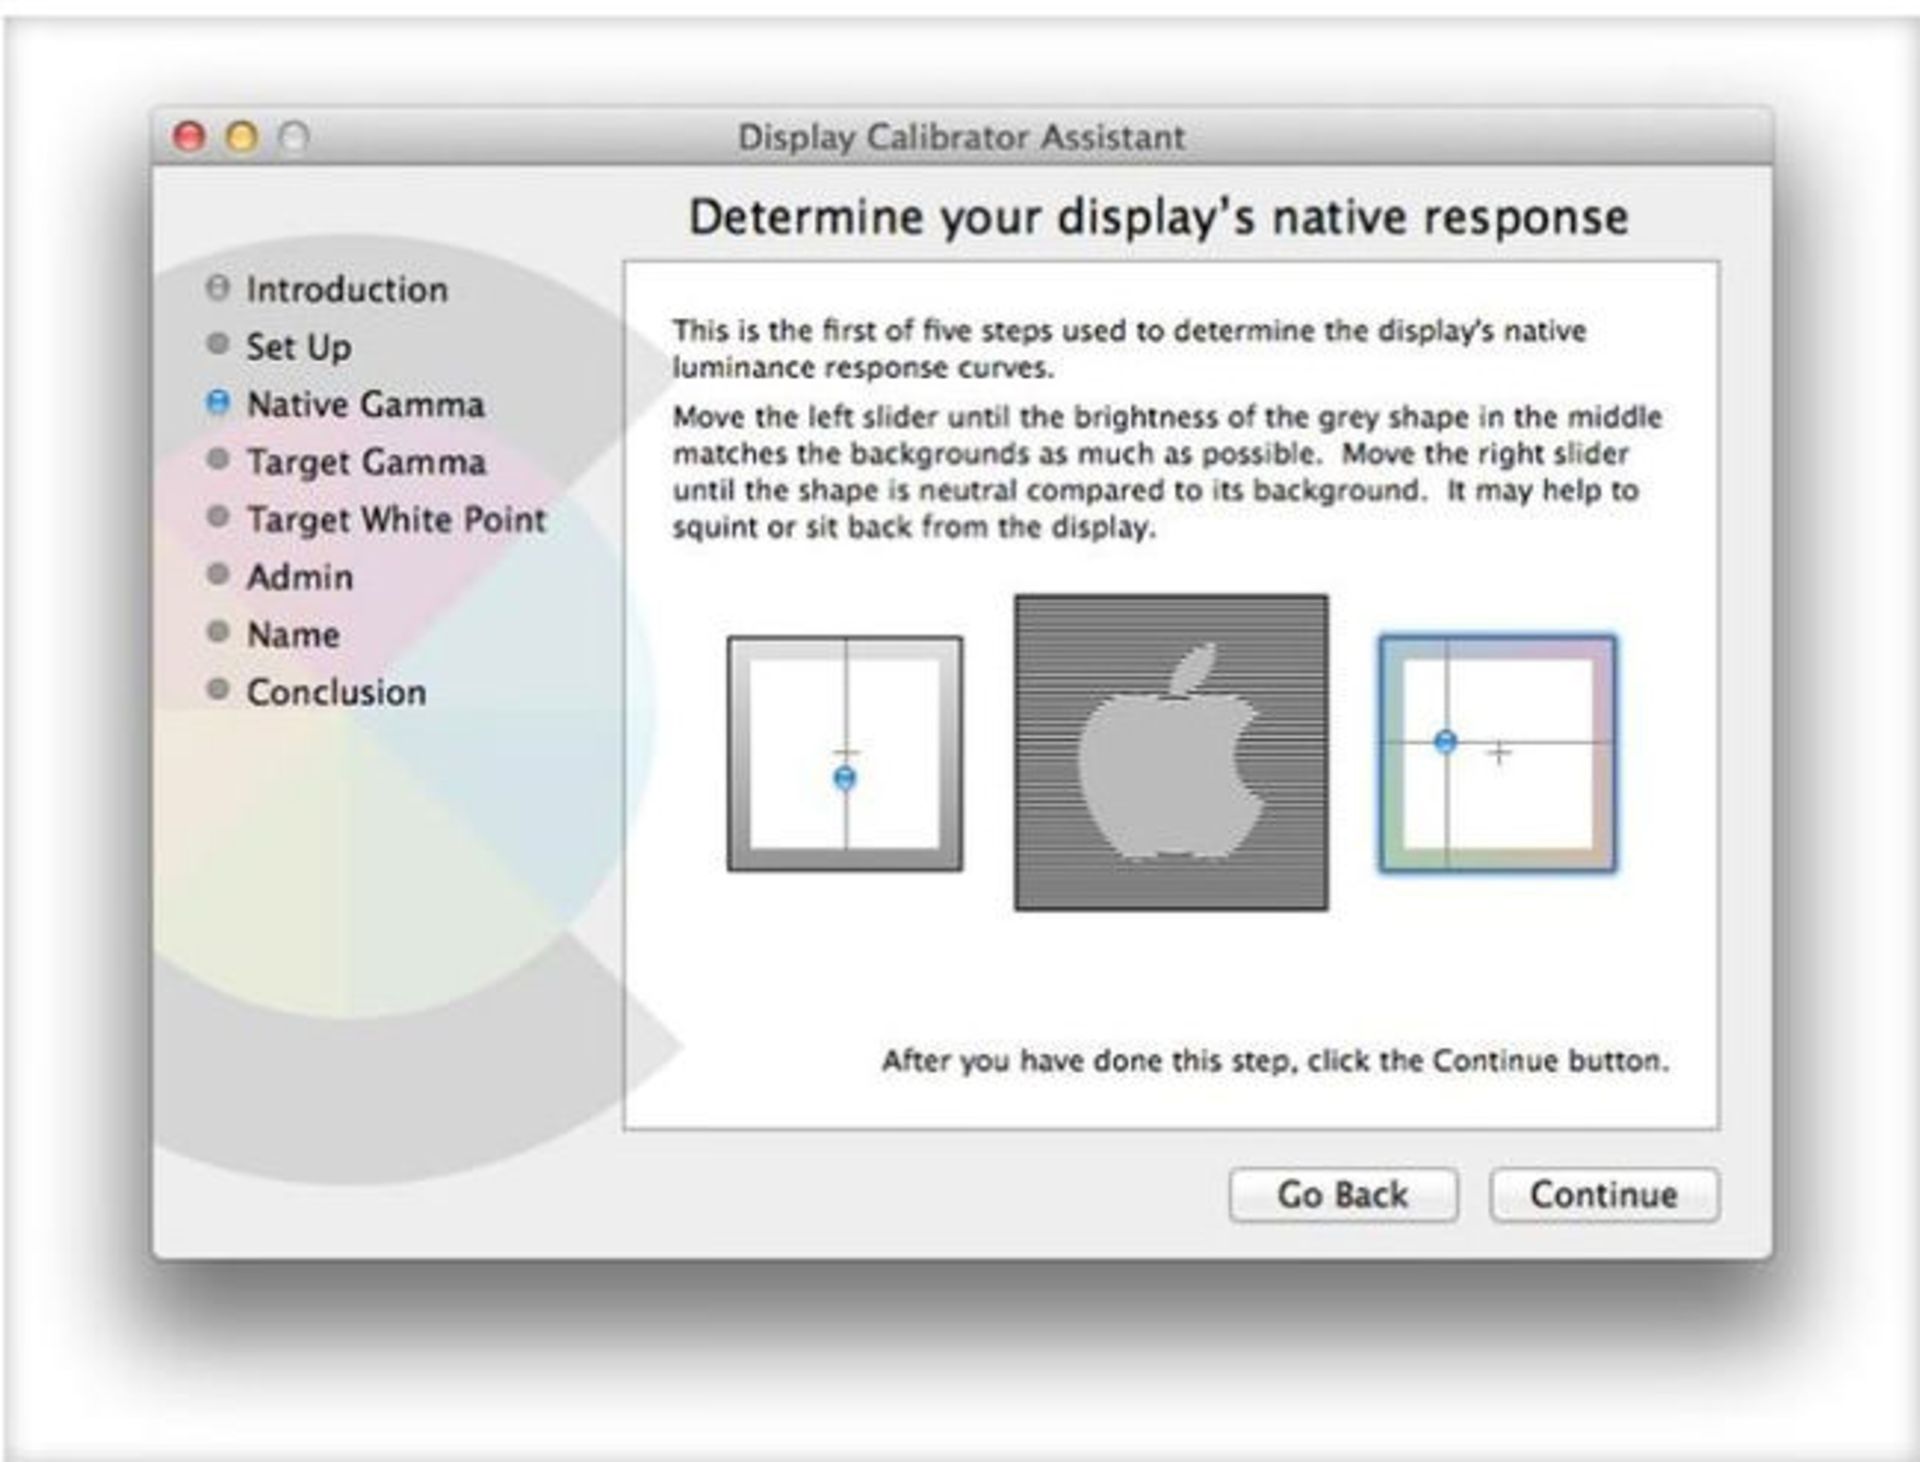Select the Conclusion step
This screenshot has width=1920, height=1462.
point(316,692)
